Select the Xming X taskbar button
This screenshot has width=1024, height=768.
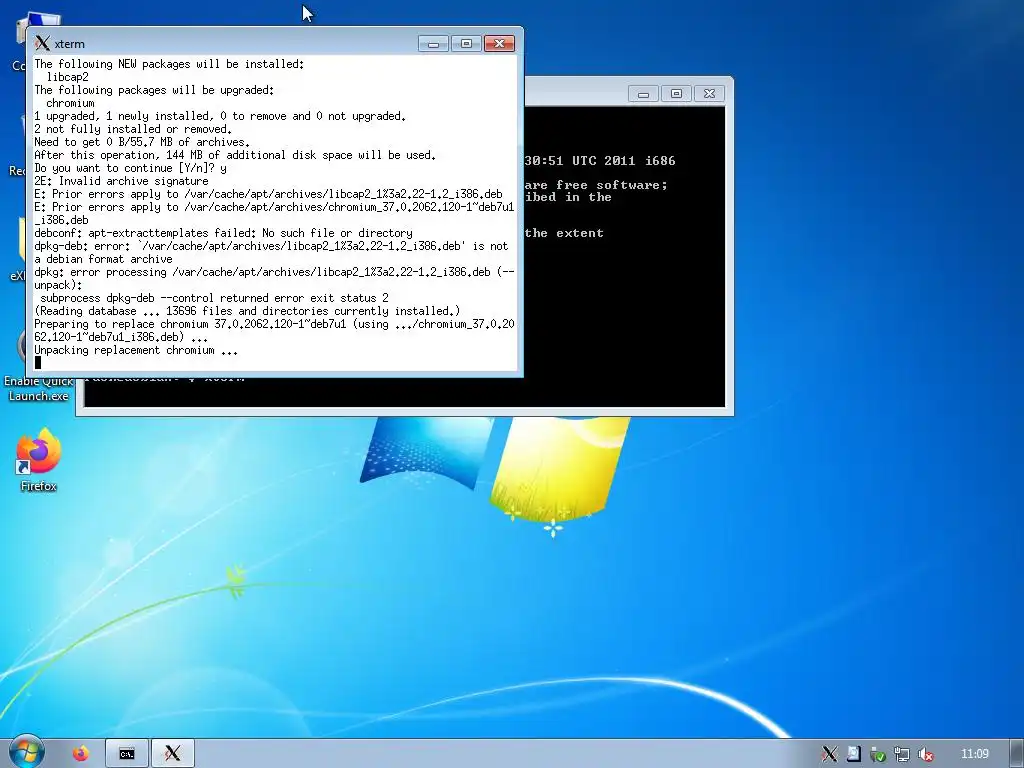pyautogui.click(x=172, y=754)
